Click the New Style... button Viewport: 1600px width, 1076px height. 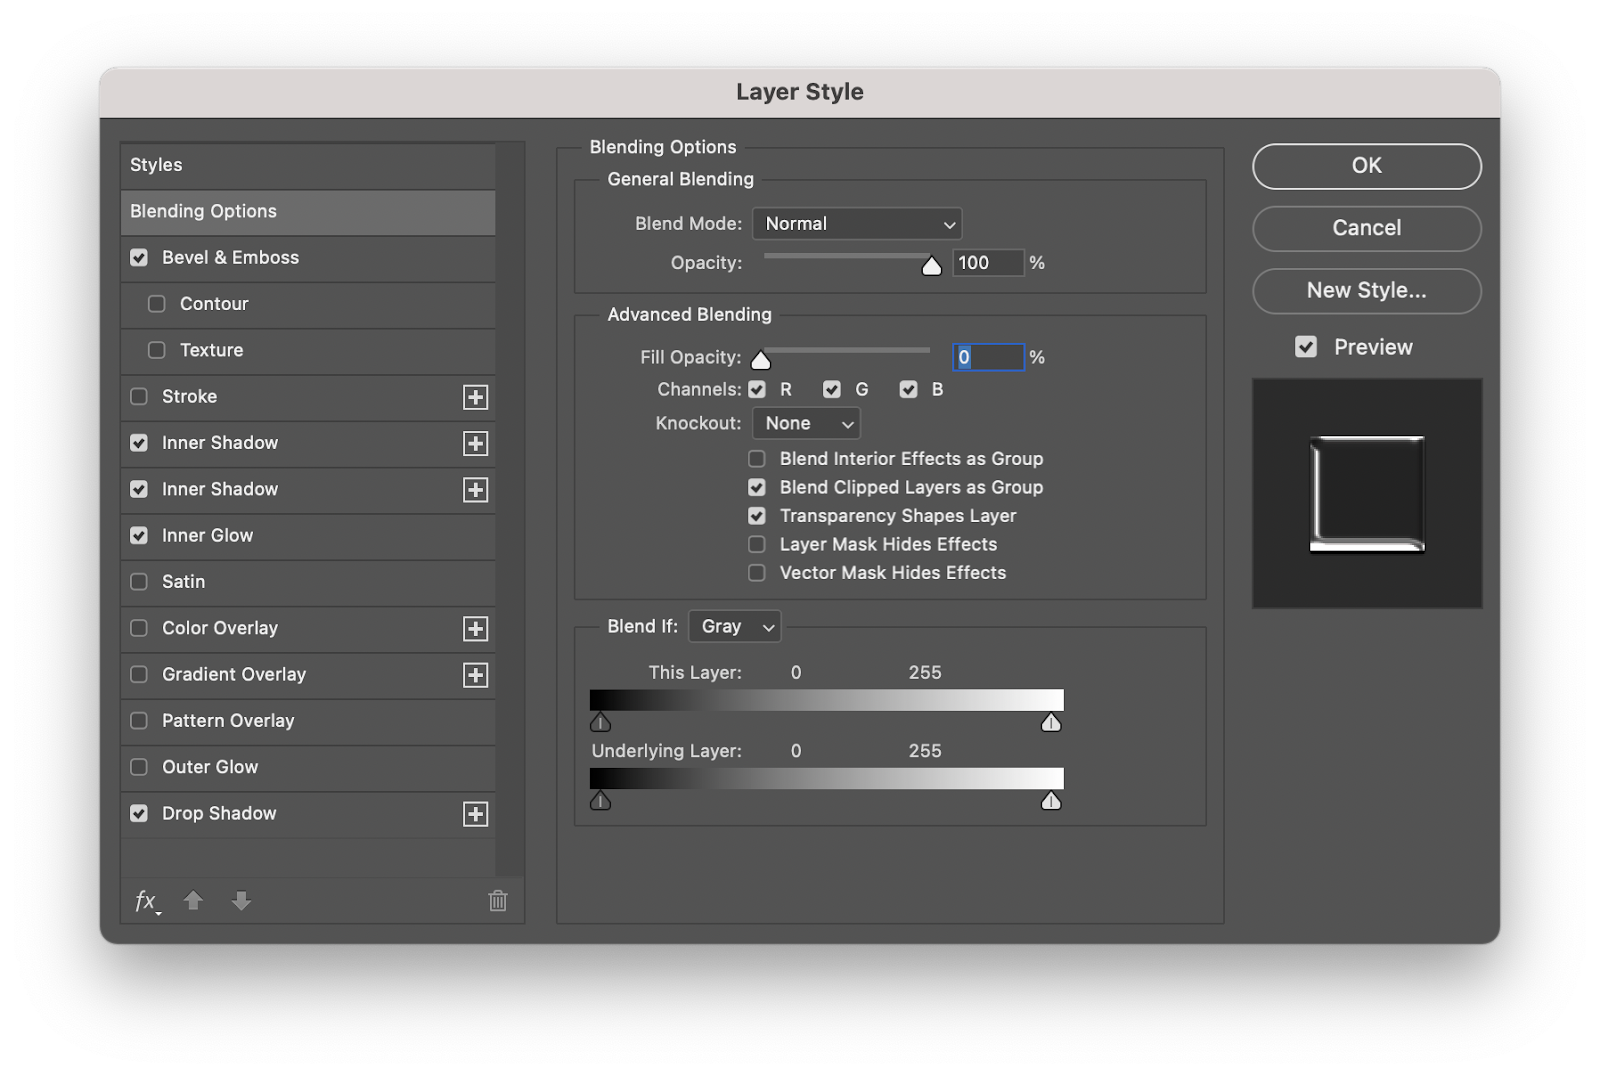tap(1367, 291)
